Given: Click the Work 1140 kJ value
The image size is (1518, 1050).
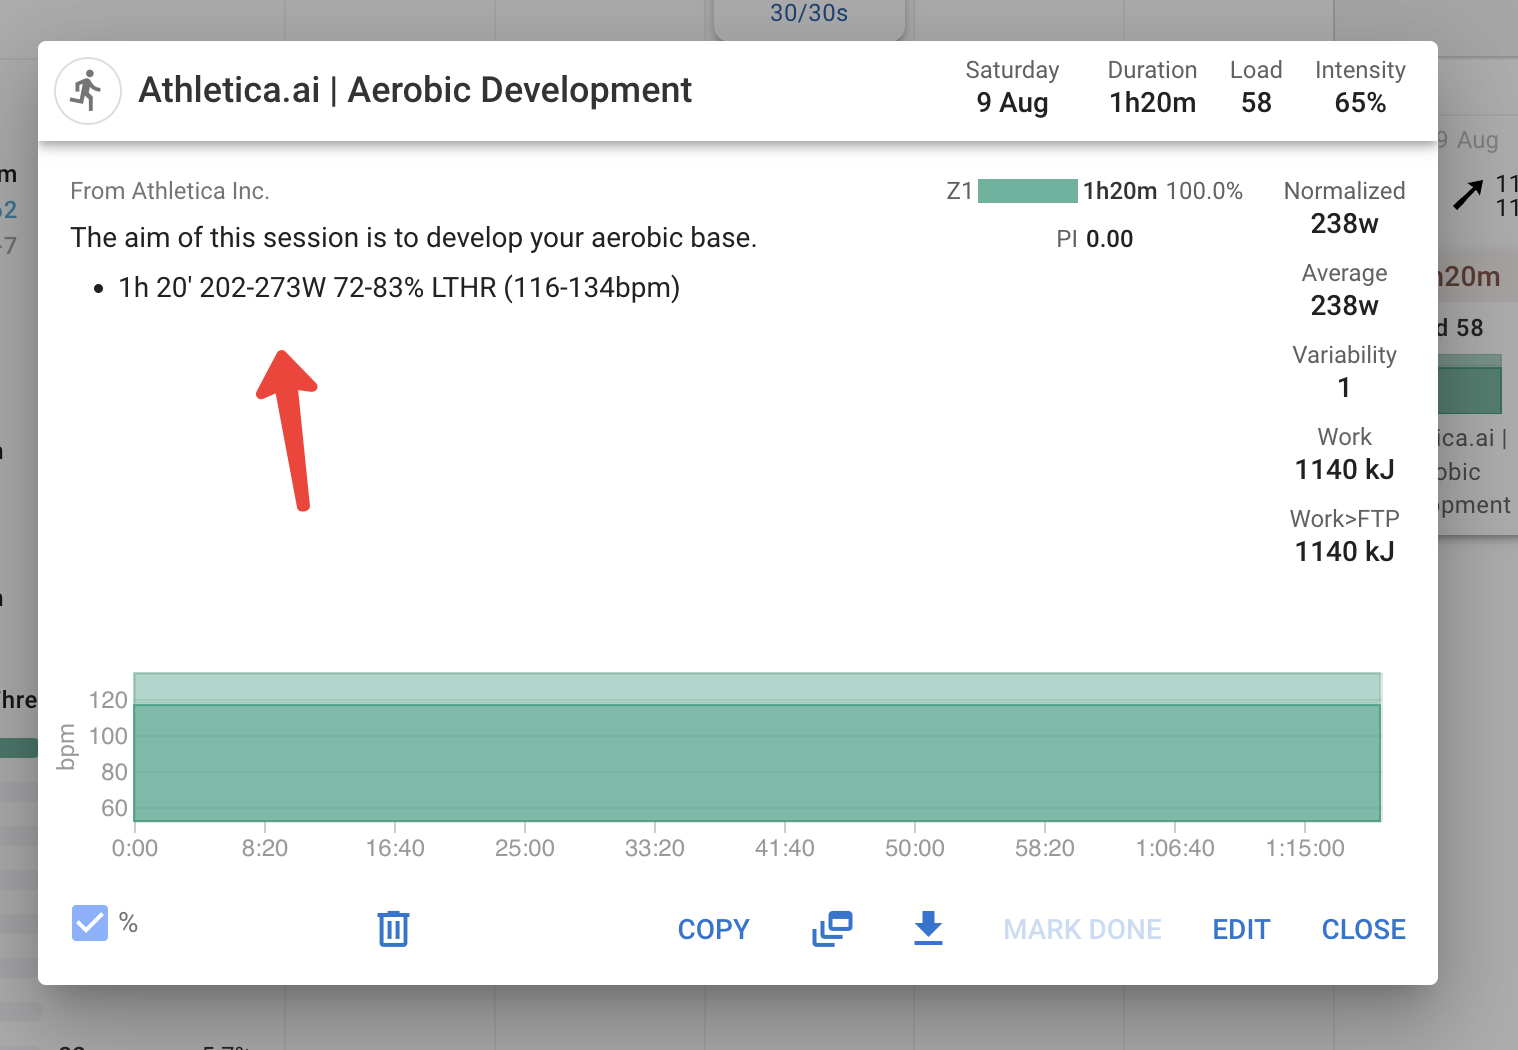Looking at the screenshot, I should [1344, 470].
